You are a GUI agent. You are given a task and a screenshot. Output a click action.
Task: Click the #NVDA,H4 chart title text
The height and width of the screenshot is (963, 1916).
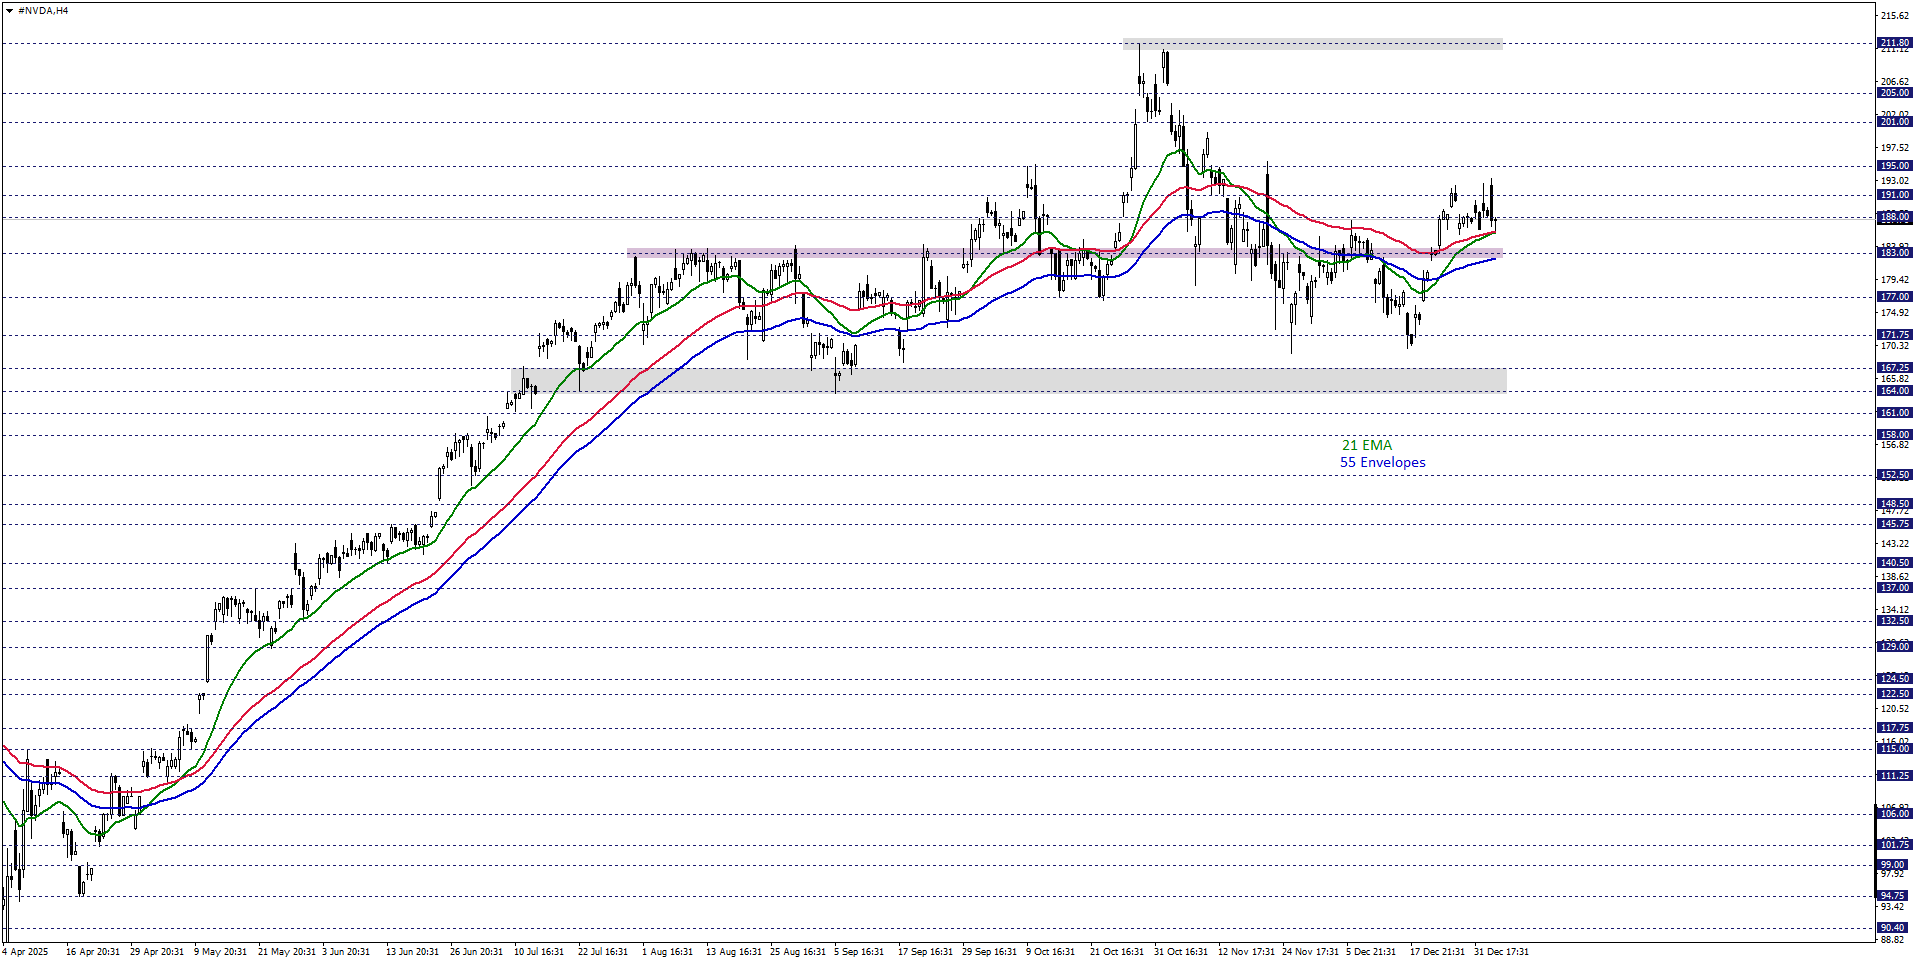click(43, 11)
